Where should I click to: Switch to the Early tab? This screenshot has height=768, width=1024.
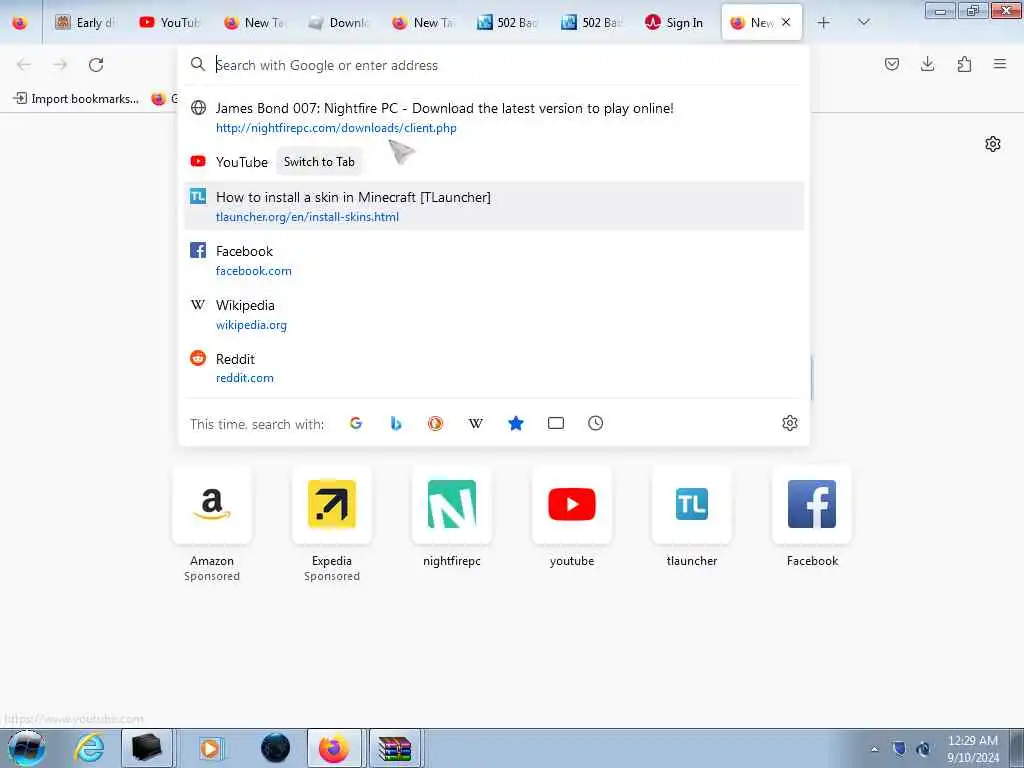[x=86, y=23]
